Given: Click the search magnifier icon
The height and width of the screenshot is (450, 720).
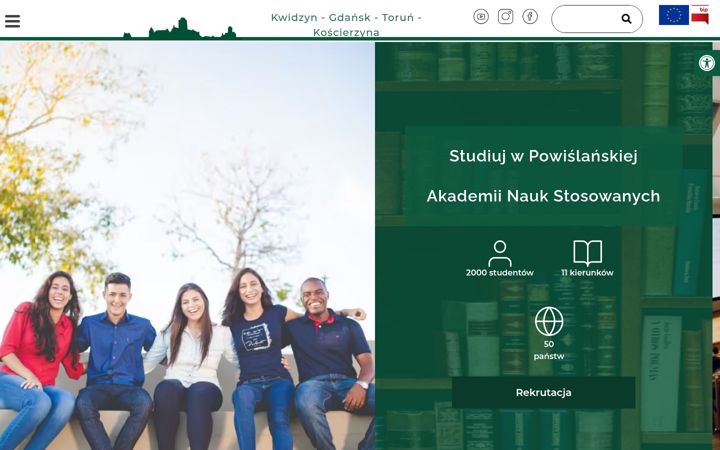Looking at the screenshot, I should (626, 19).
